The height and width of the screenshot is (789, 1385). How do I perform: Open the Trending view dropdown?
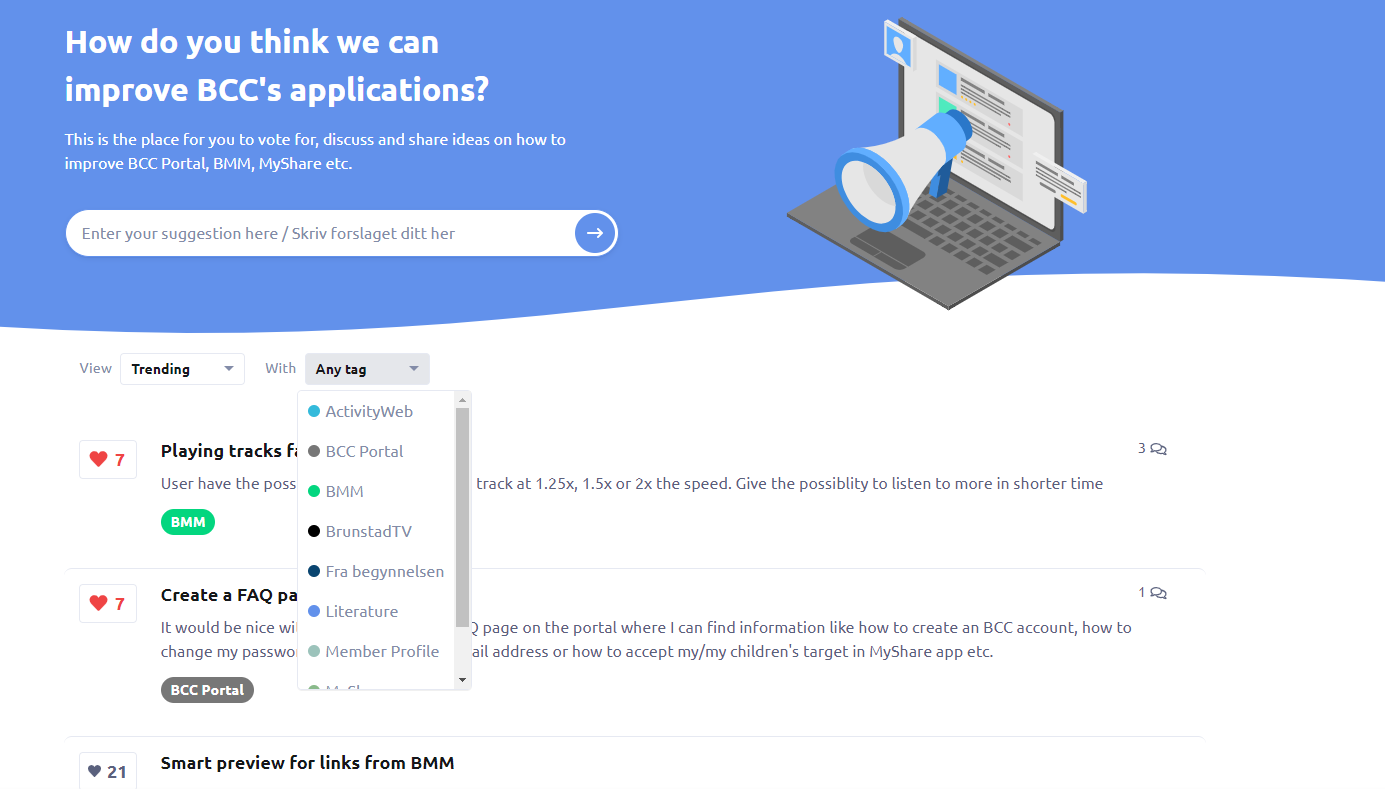[x=182, y=369]
